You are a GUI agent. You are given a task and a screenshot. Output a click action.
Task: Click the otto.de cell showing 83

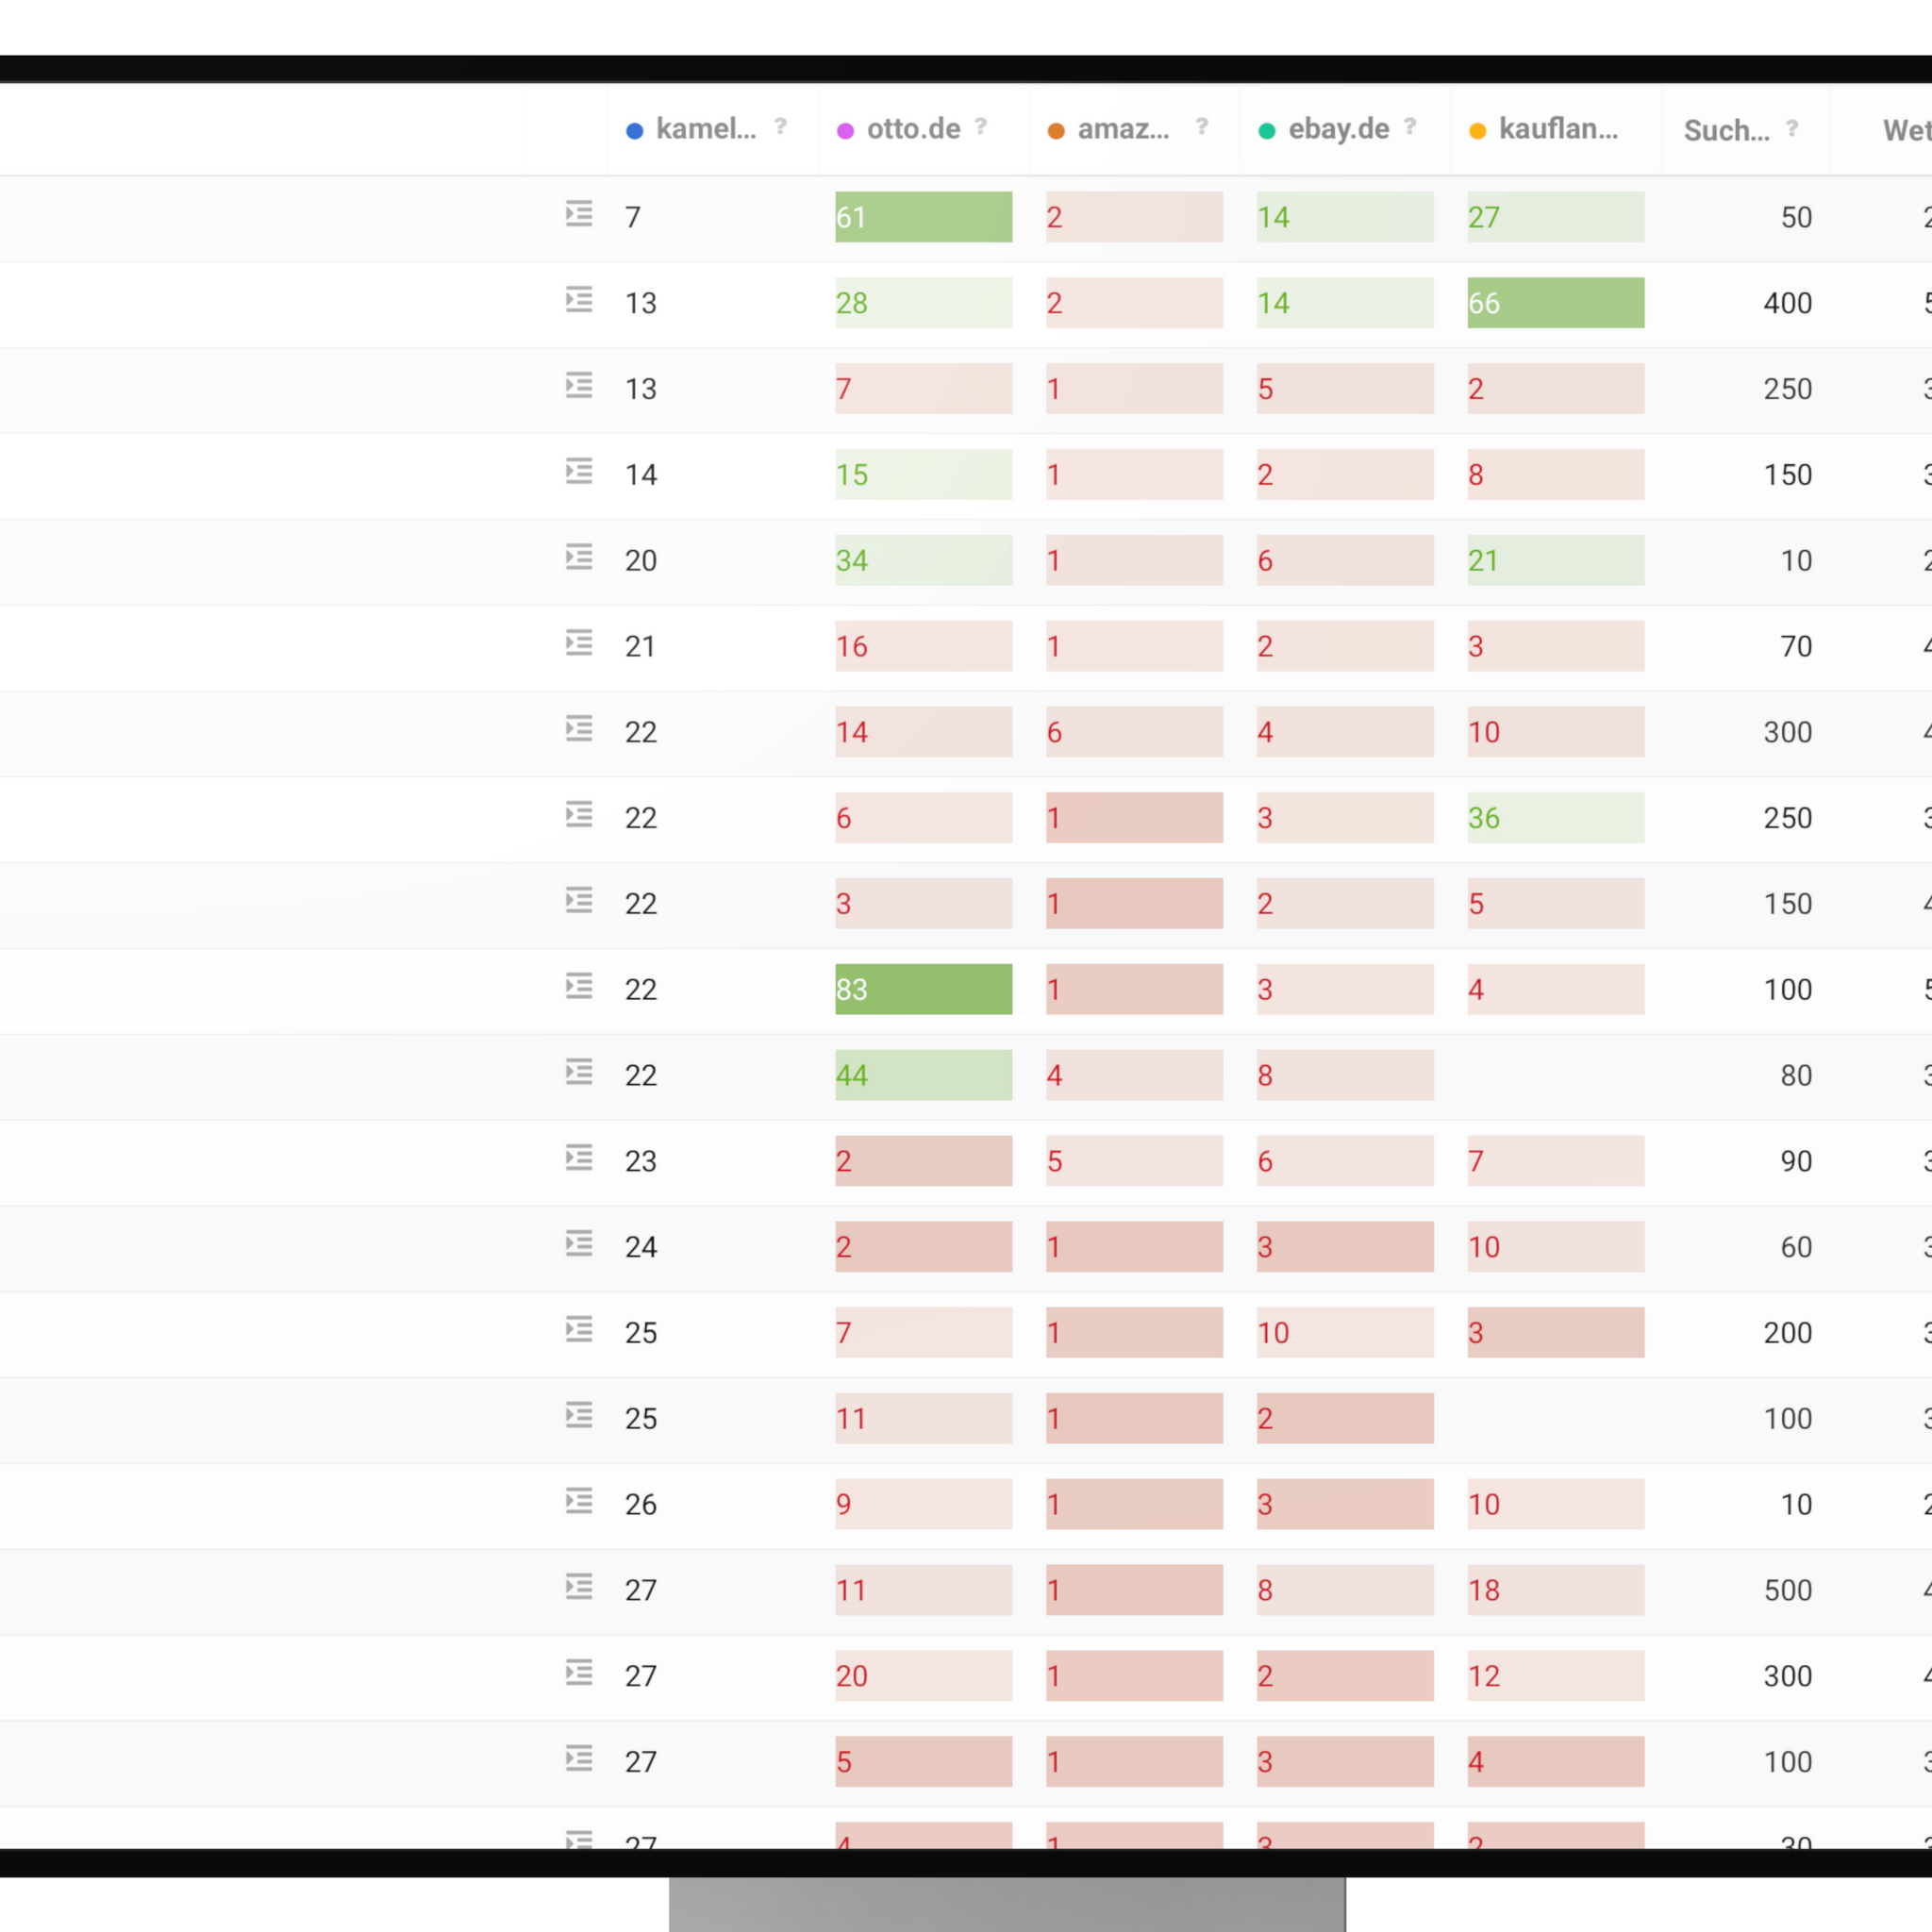923,989
